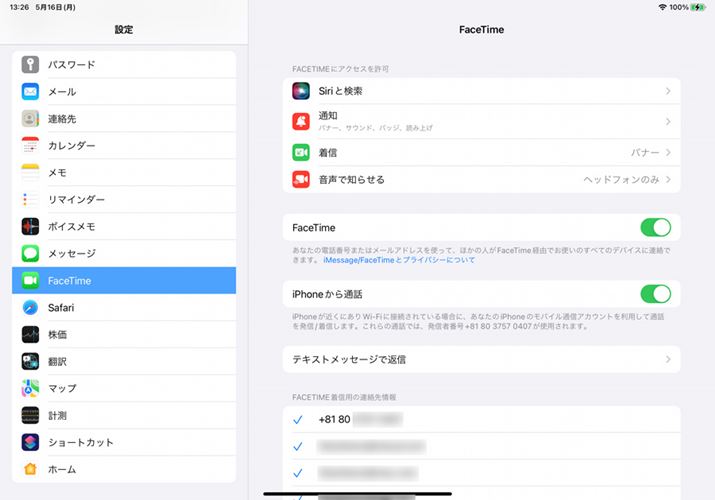This screenshot has width=715, height=500.
Task: Tap the 100% battery percentage
Action: tap(679, 7)
